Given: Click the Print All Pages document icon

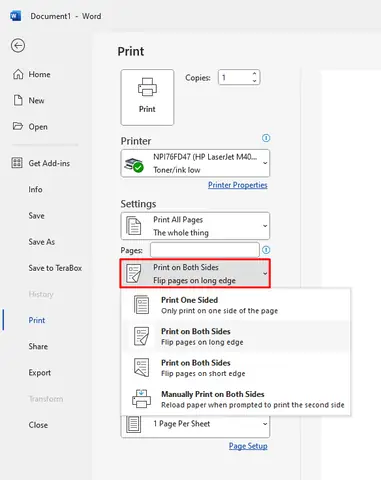Looking at the screenshot, I should 134,226.
